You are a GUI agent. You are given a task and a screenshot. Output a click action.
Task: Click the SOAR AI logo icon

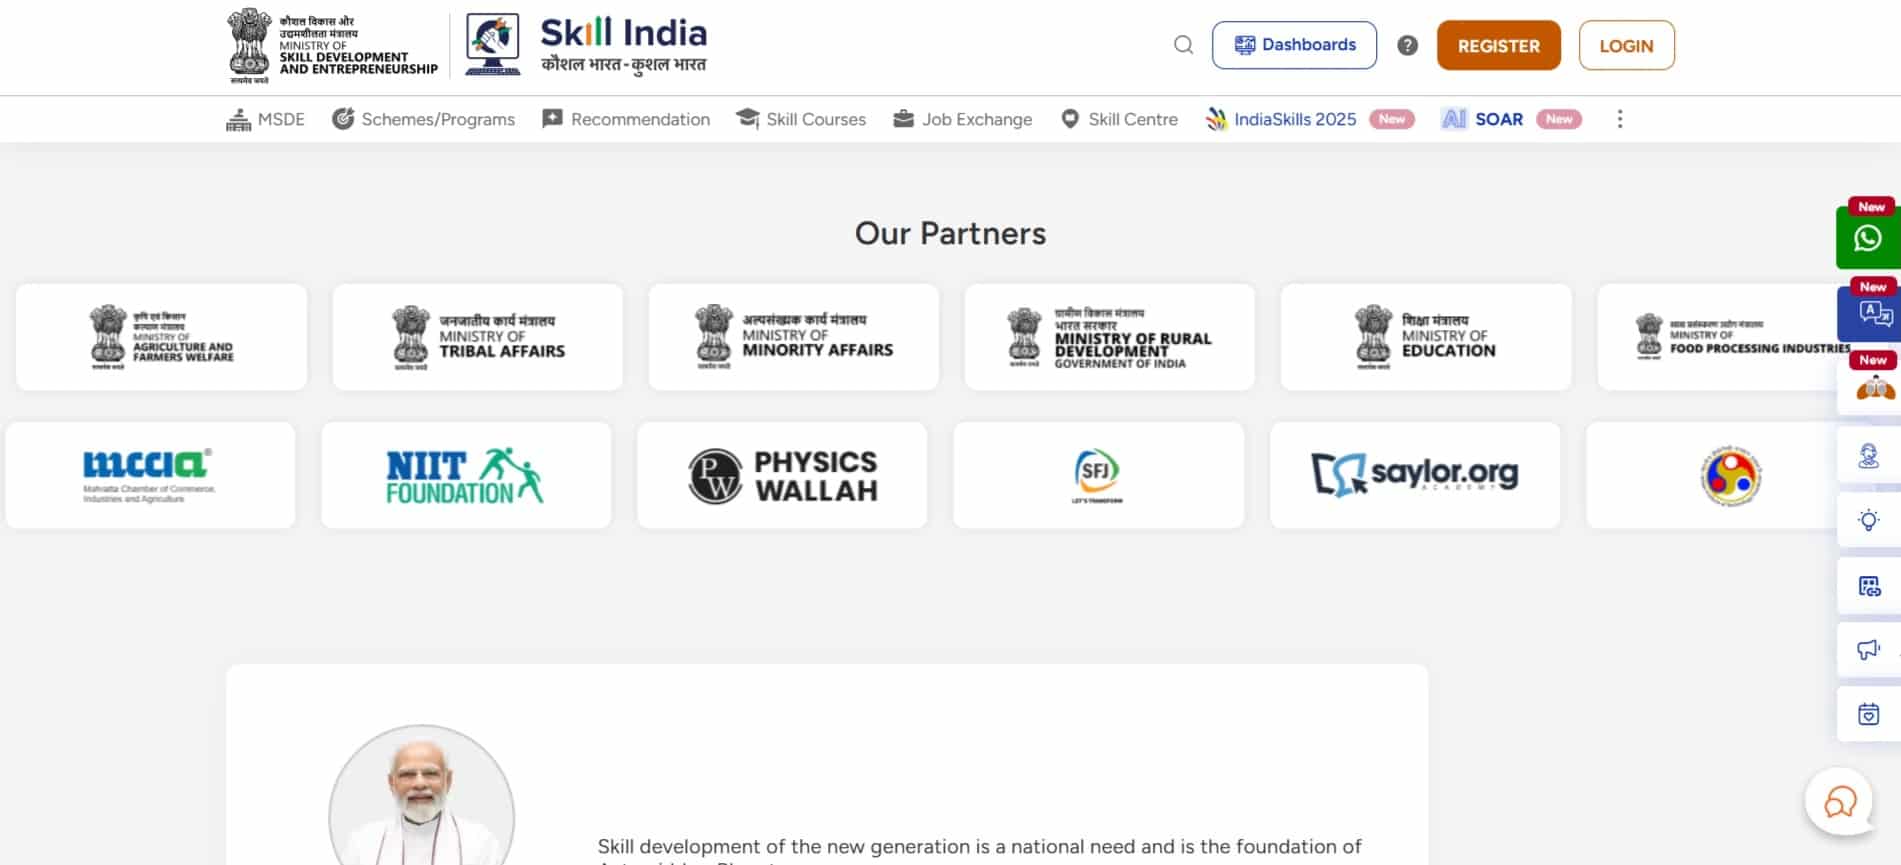[1454, 119]
